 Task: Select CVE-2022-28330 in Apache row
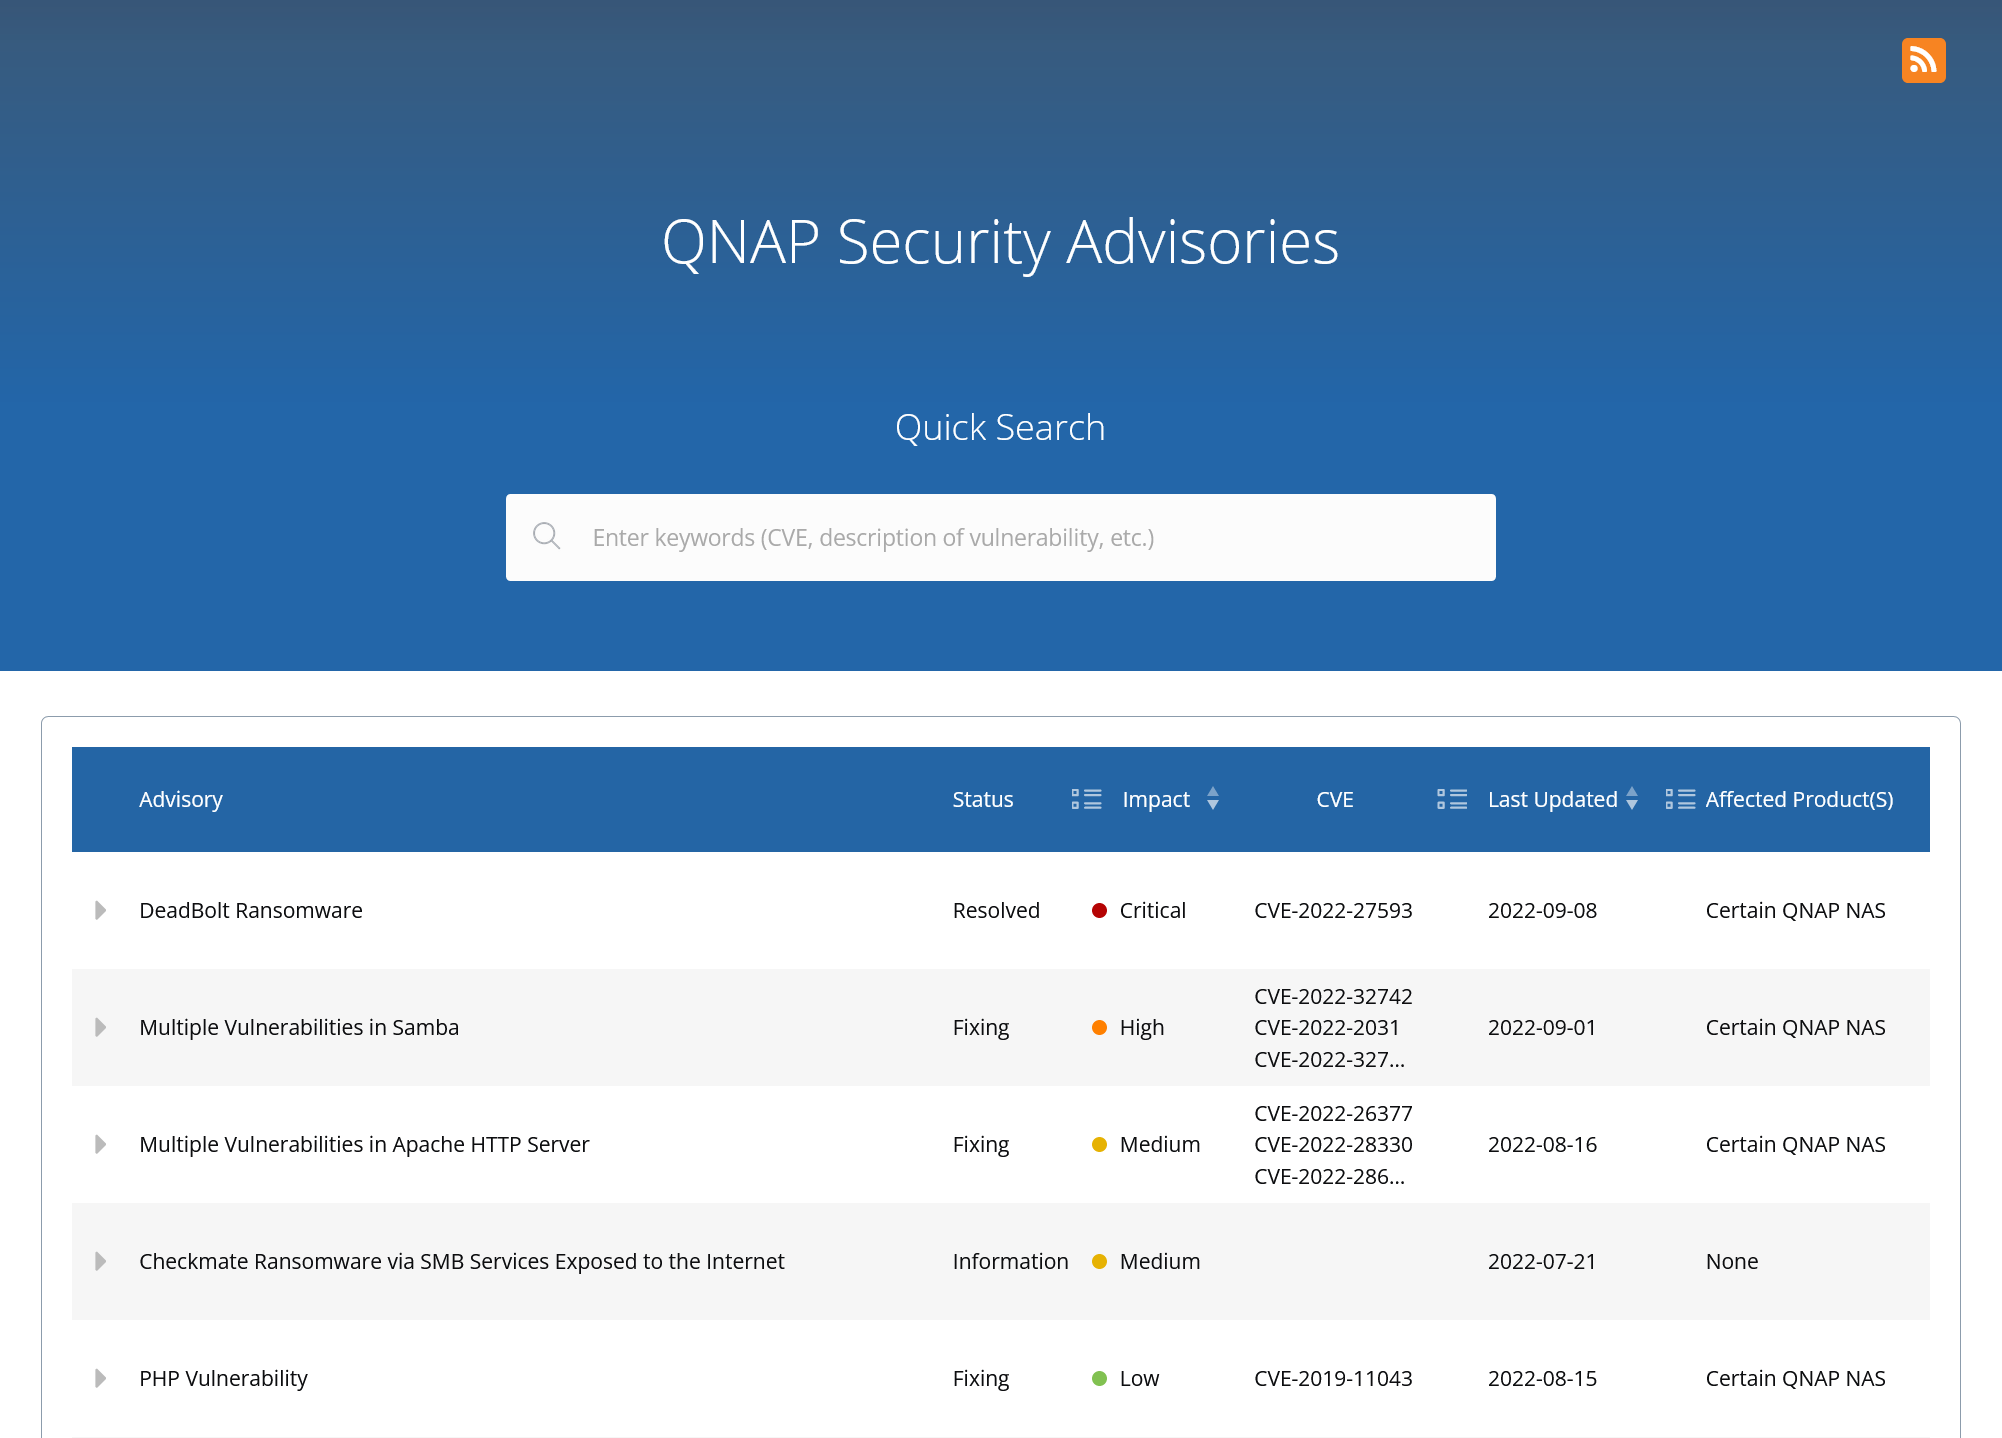pyautogui.click(x=1333, y=1144)
